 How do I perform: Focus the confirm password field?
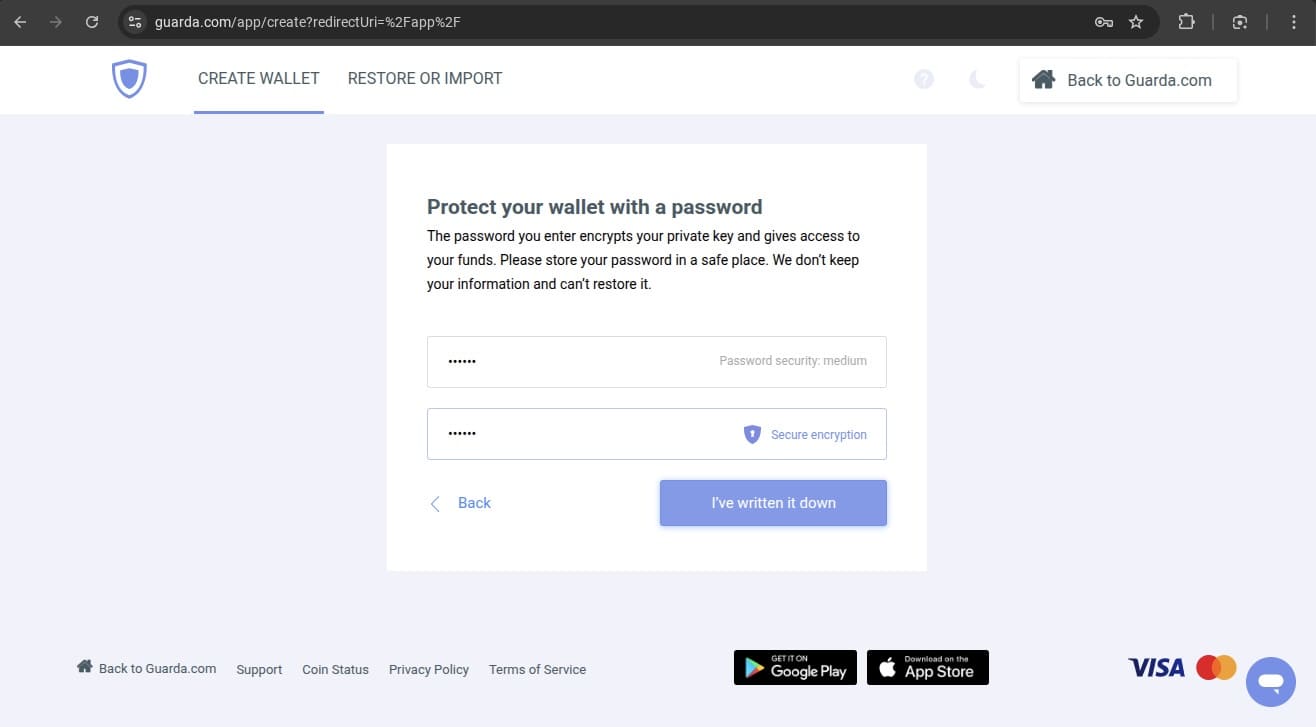(x=657, y=434)
